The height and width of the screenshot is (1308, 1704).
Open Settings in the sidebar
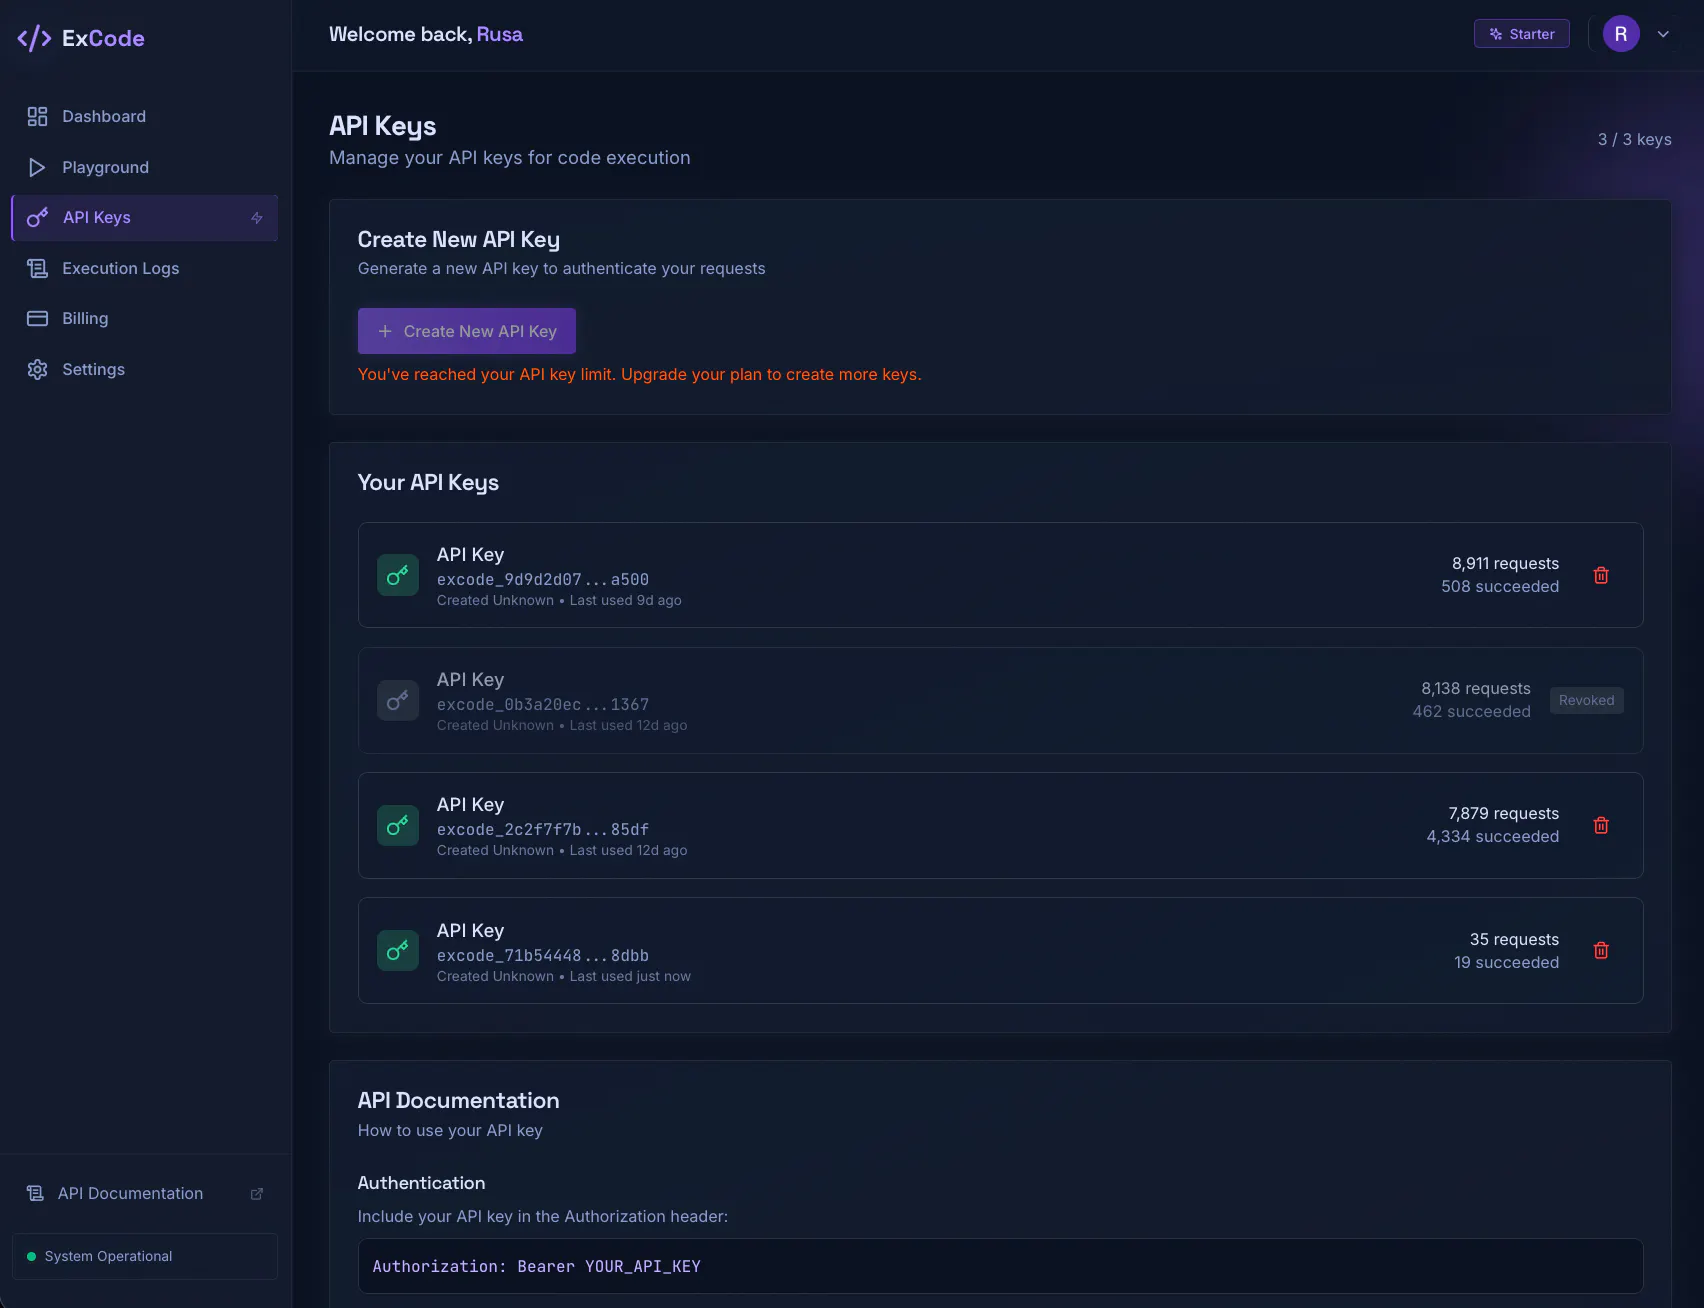point(145,369)
